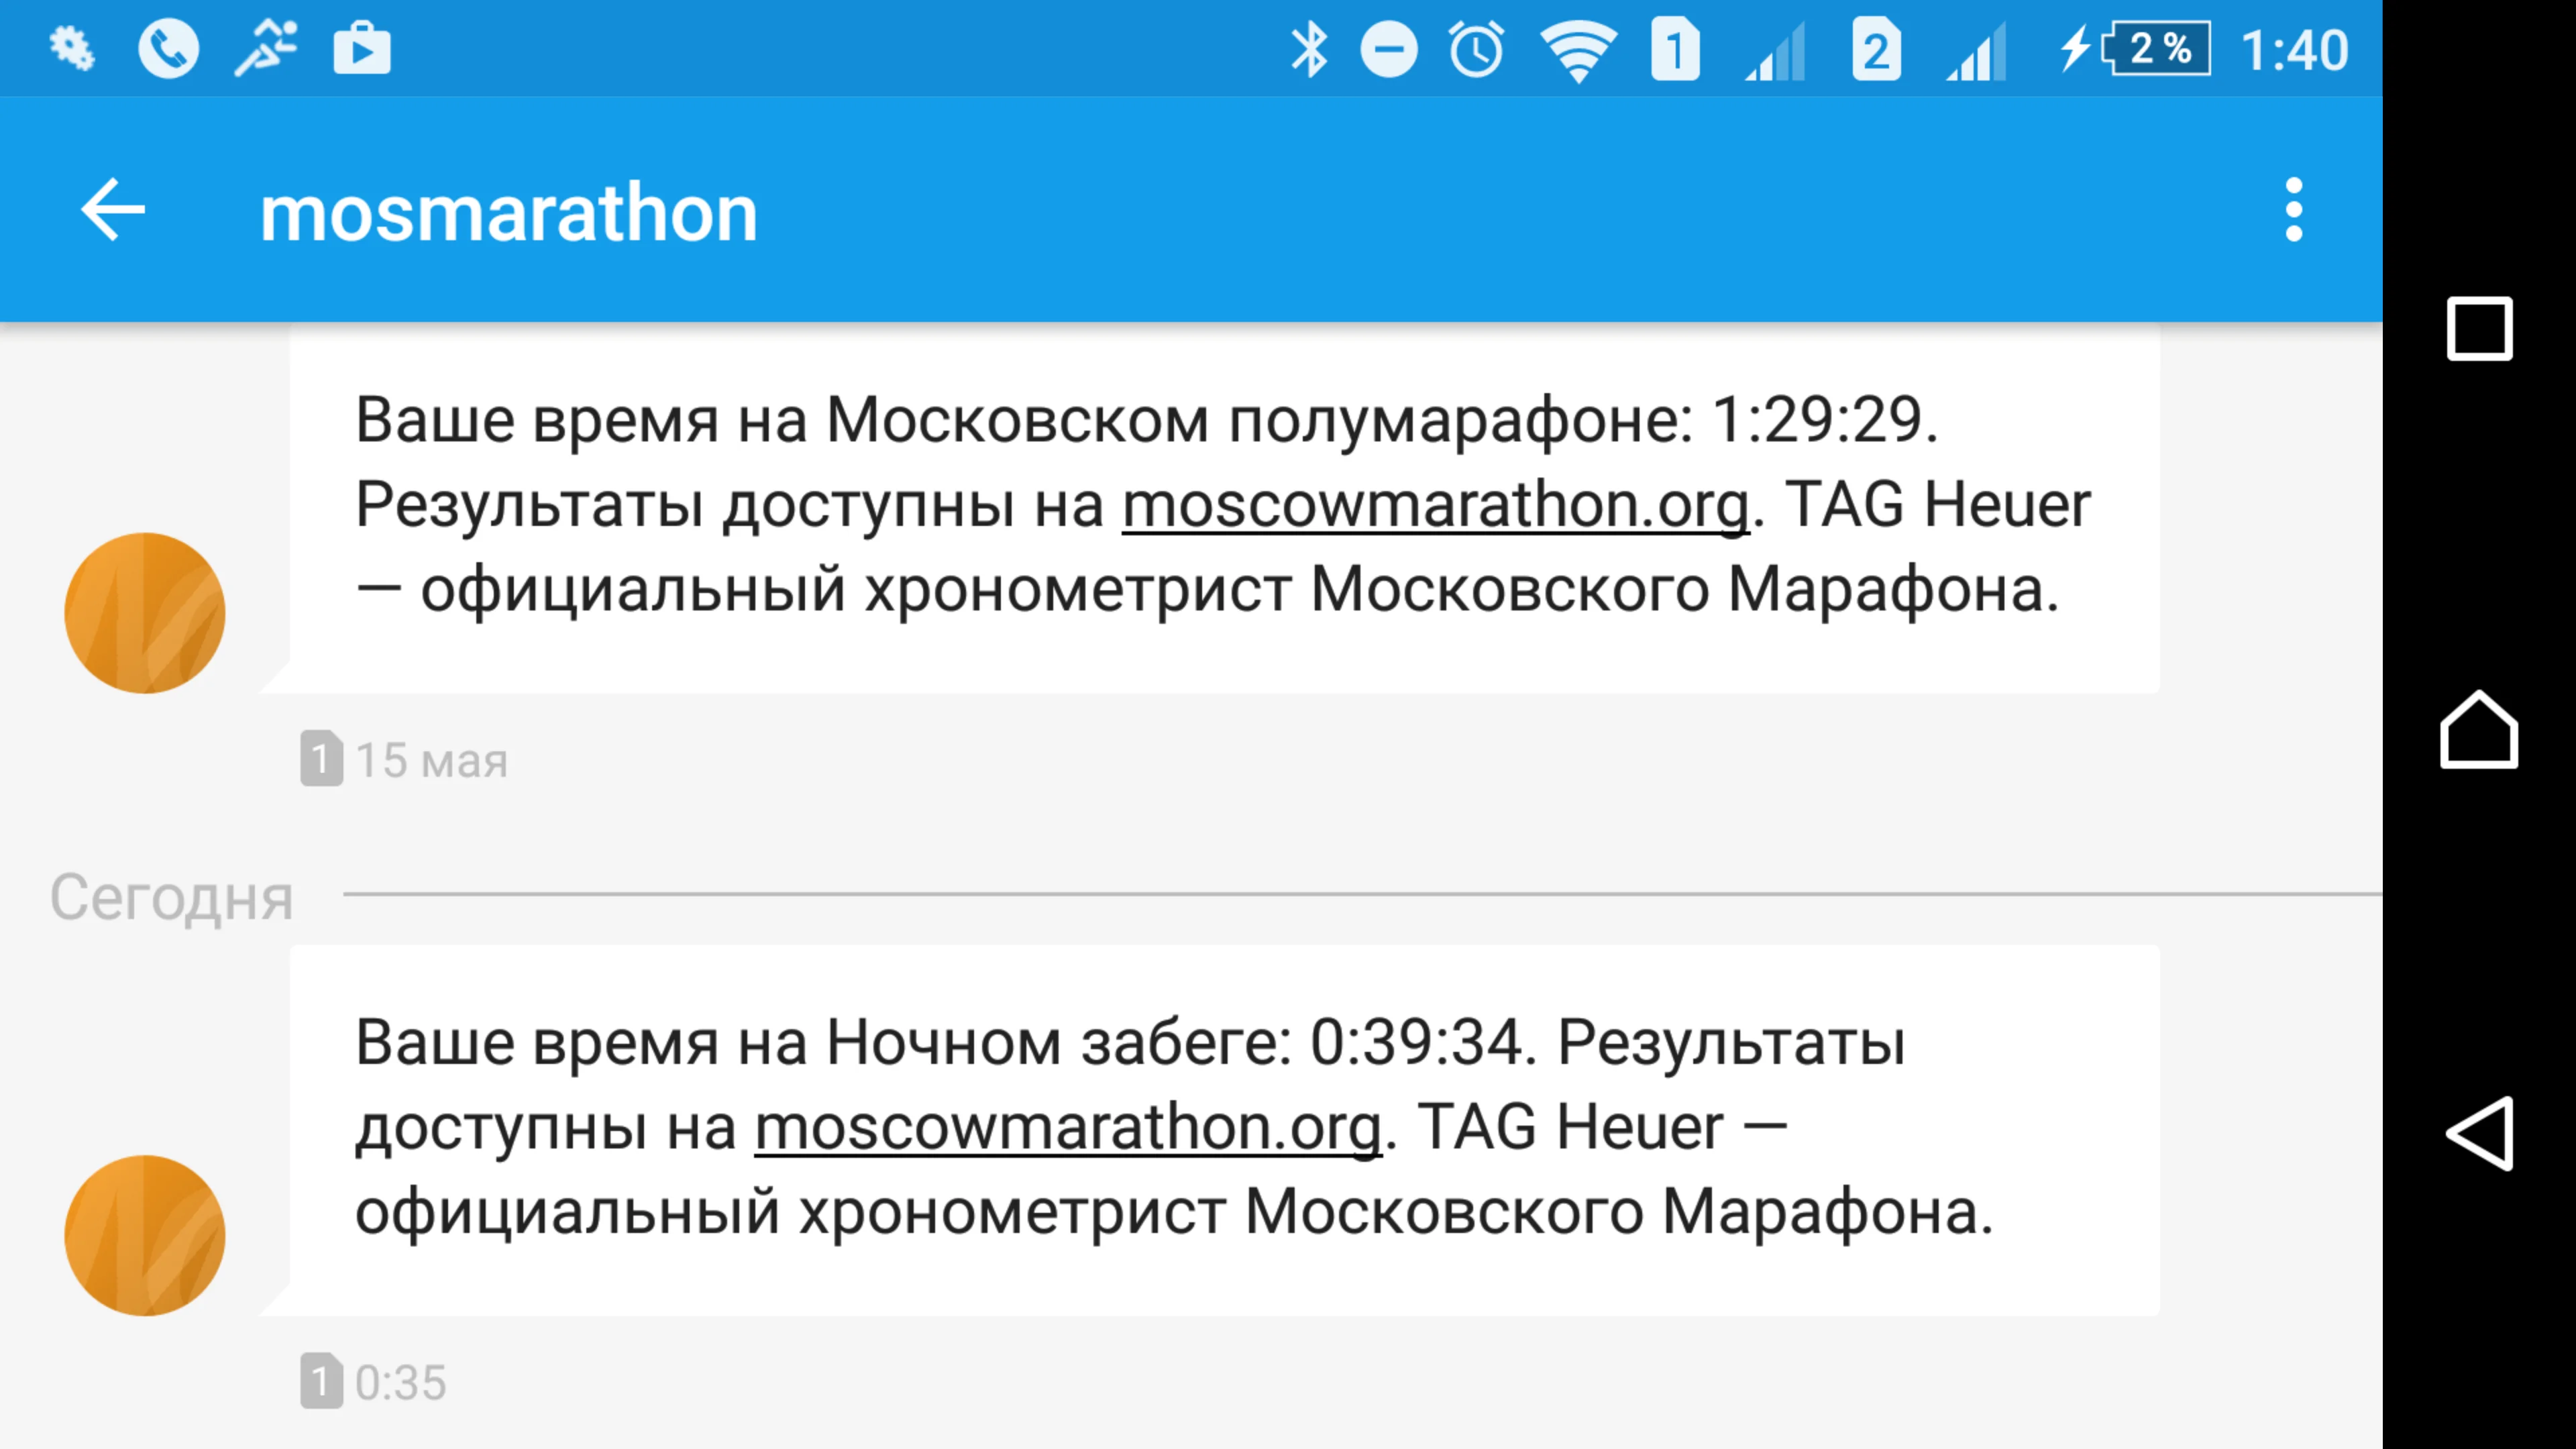Tap the Wi-Fi status icon

click(x=1578, y=51)
